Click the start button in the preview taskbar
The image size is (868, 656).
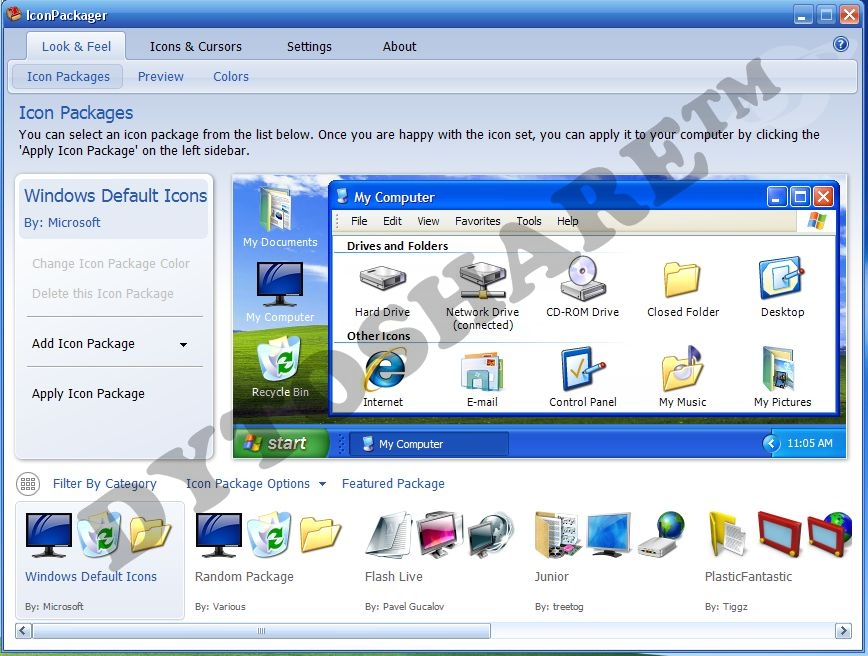(281, 443)
